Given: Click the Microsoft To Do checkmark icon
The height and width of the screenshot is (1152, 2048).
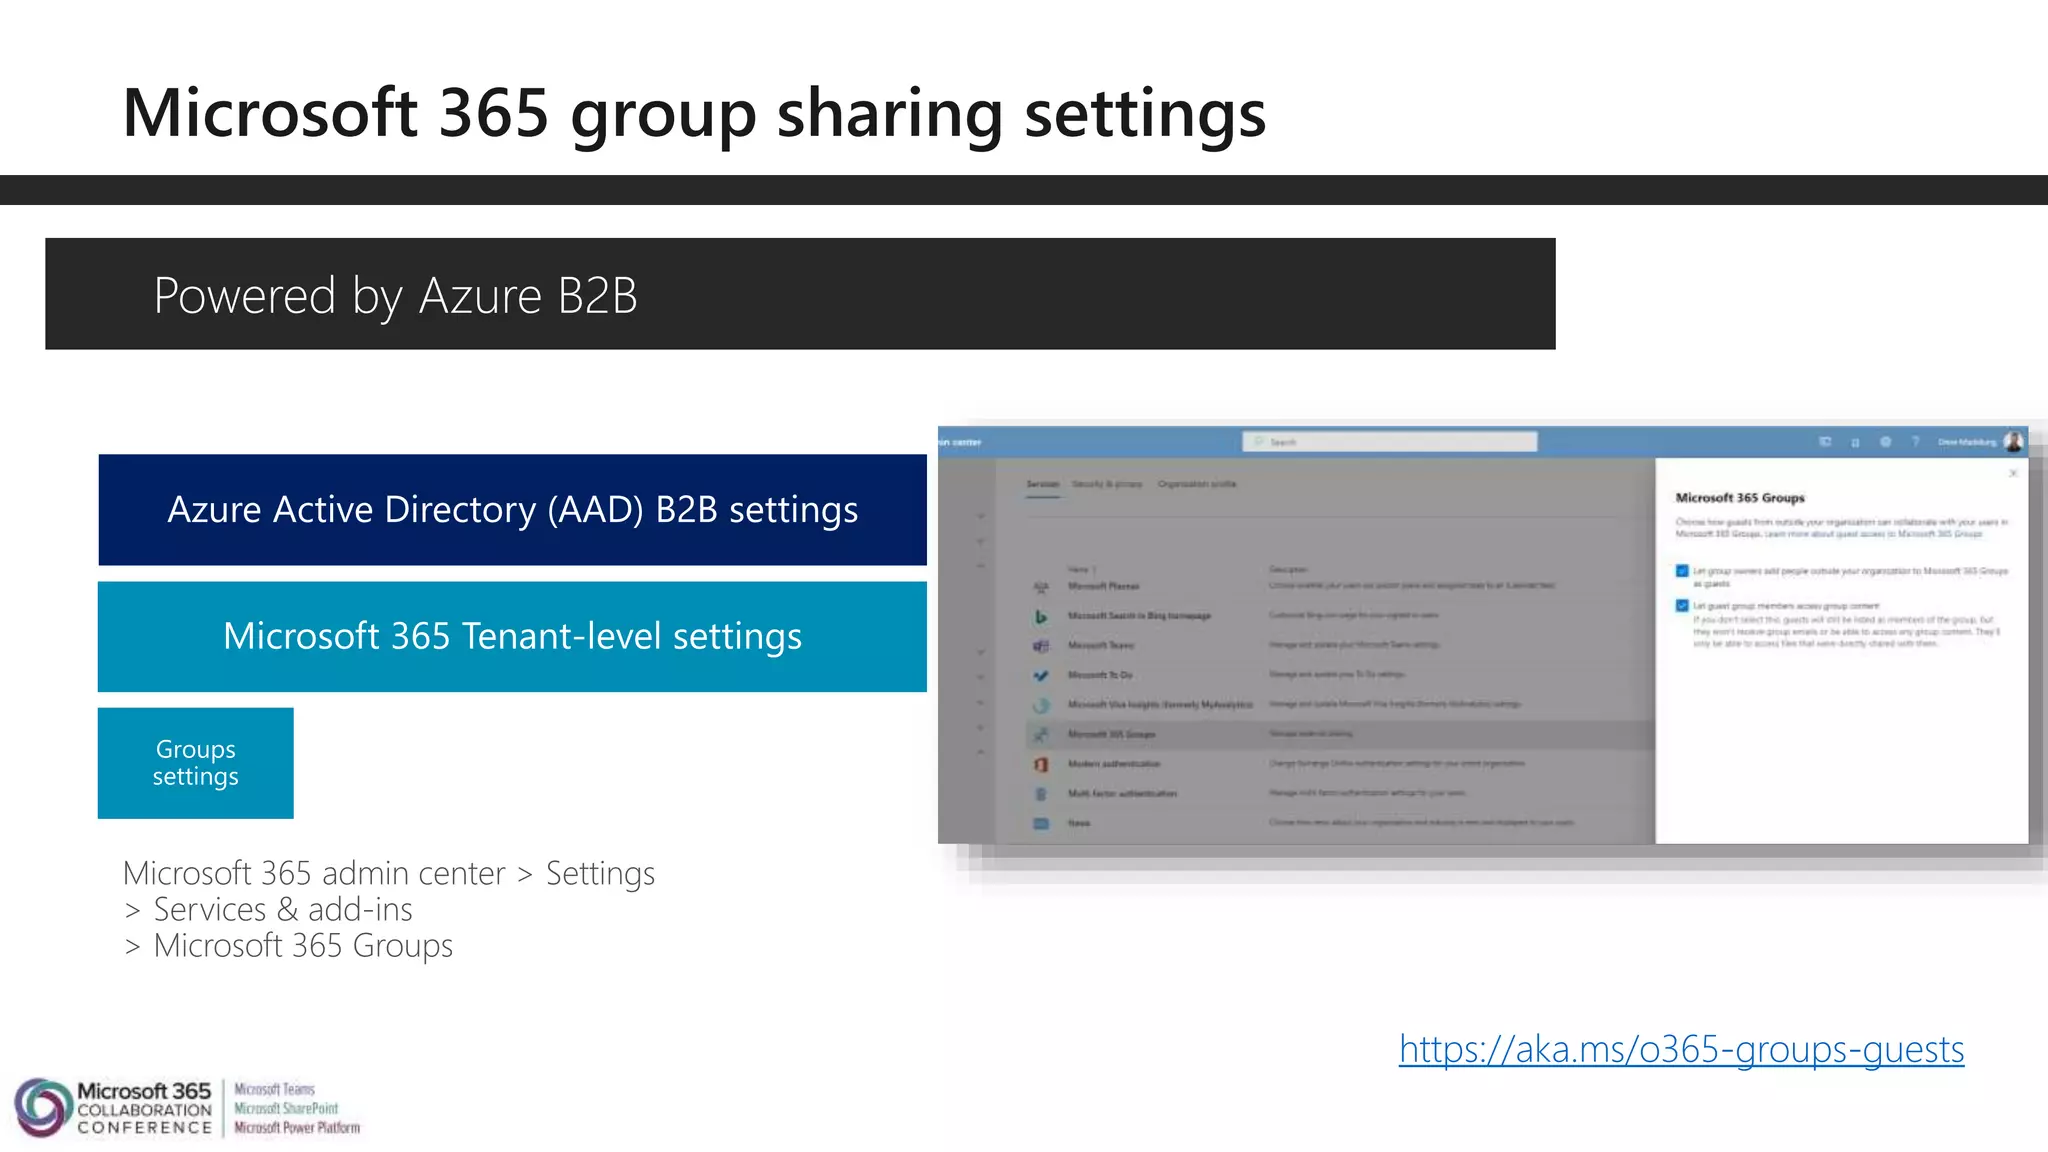Looking at the screenshot, I should click(x=1041, y=675).
